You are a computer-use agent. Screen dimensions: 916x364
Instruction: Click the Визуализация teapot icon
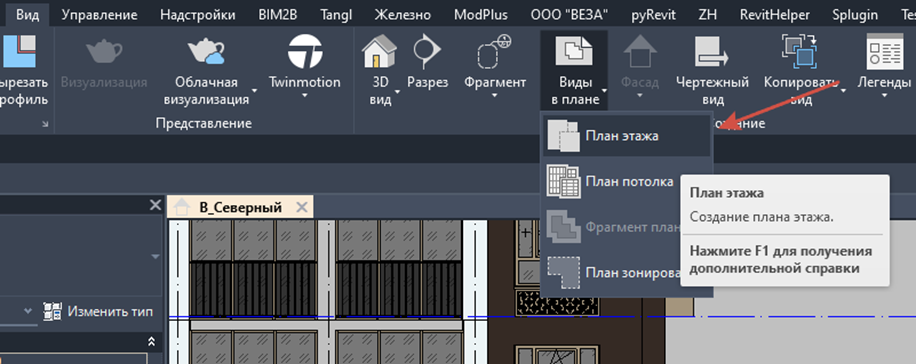click(x=104, y=51)
